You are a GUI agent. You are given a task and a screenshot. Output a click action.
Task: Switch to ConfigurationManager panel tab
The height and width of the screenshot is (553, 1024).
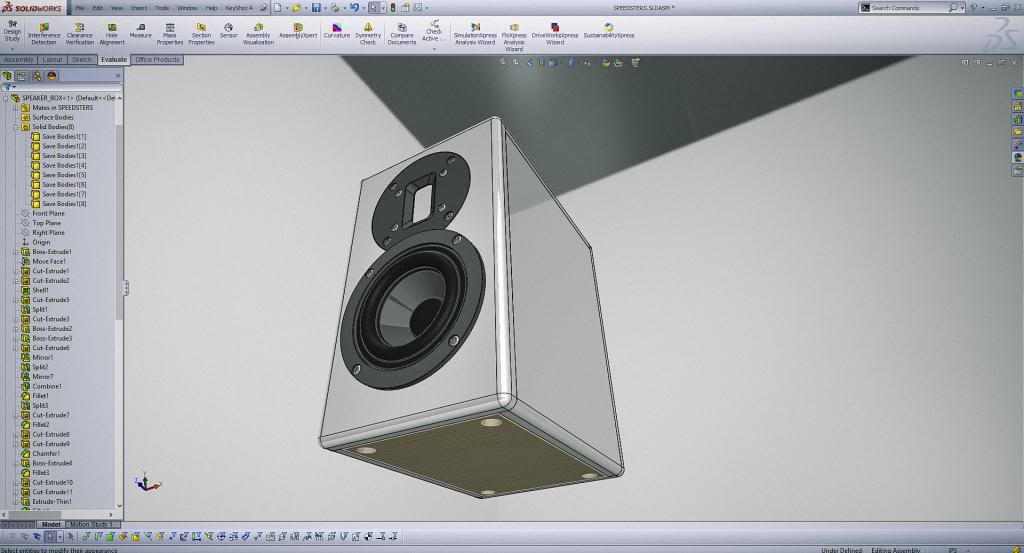point(37,76)
